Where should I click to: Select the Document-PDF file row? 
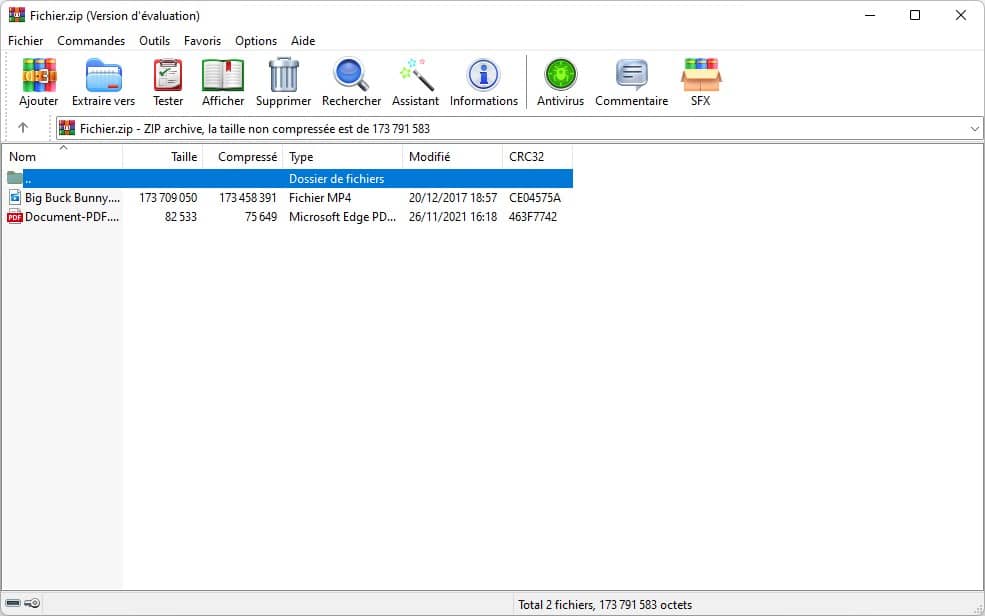click(x=288, y=217)
